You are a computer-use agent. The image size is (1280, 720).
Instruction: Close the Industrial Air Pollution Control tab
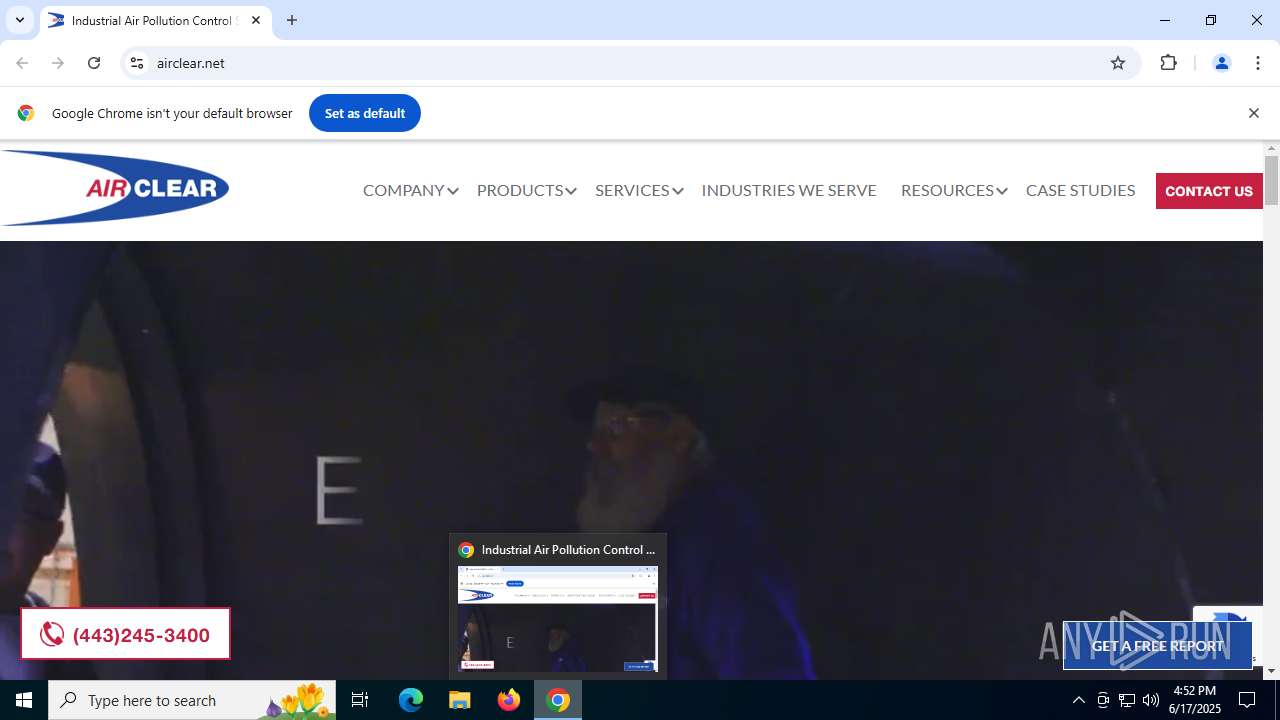tap(256, 20)
